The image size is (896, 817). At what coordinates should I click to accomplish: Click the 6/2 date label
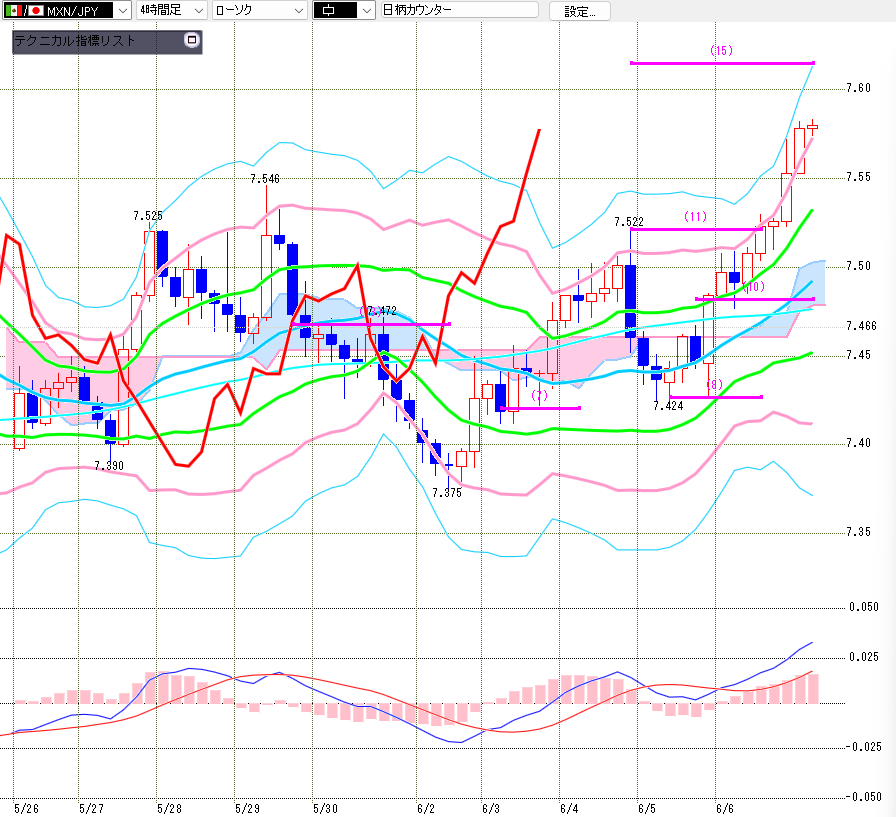[x=426, y=808]
